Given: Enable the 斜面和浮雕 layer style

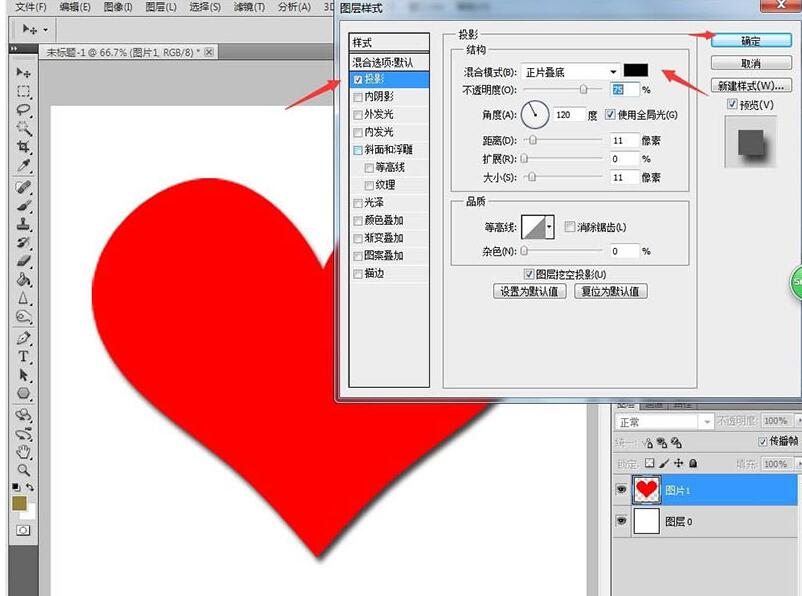Looking at the screenshot, I should pyautogui.click(x=358, y=149).
